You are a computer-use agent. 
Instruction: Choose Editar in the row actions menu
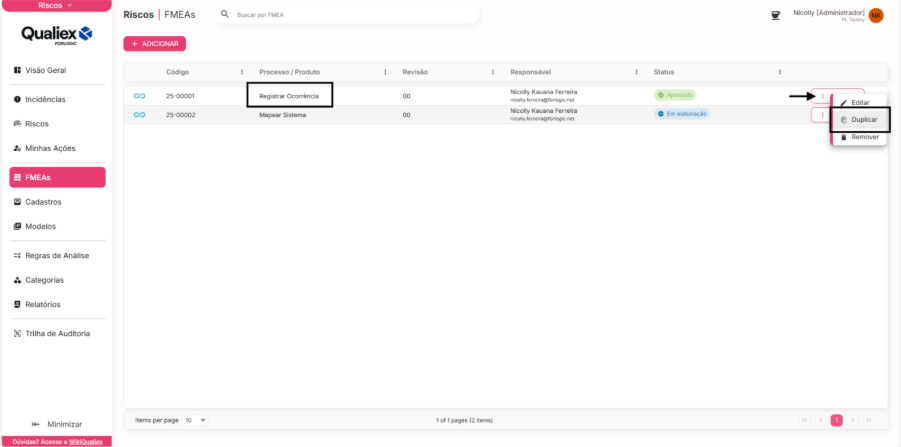coord(859,103)
